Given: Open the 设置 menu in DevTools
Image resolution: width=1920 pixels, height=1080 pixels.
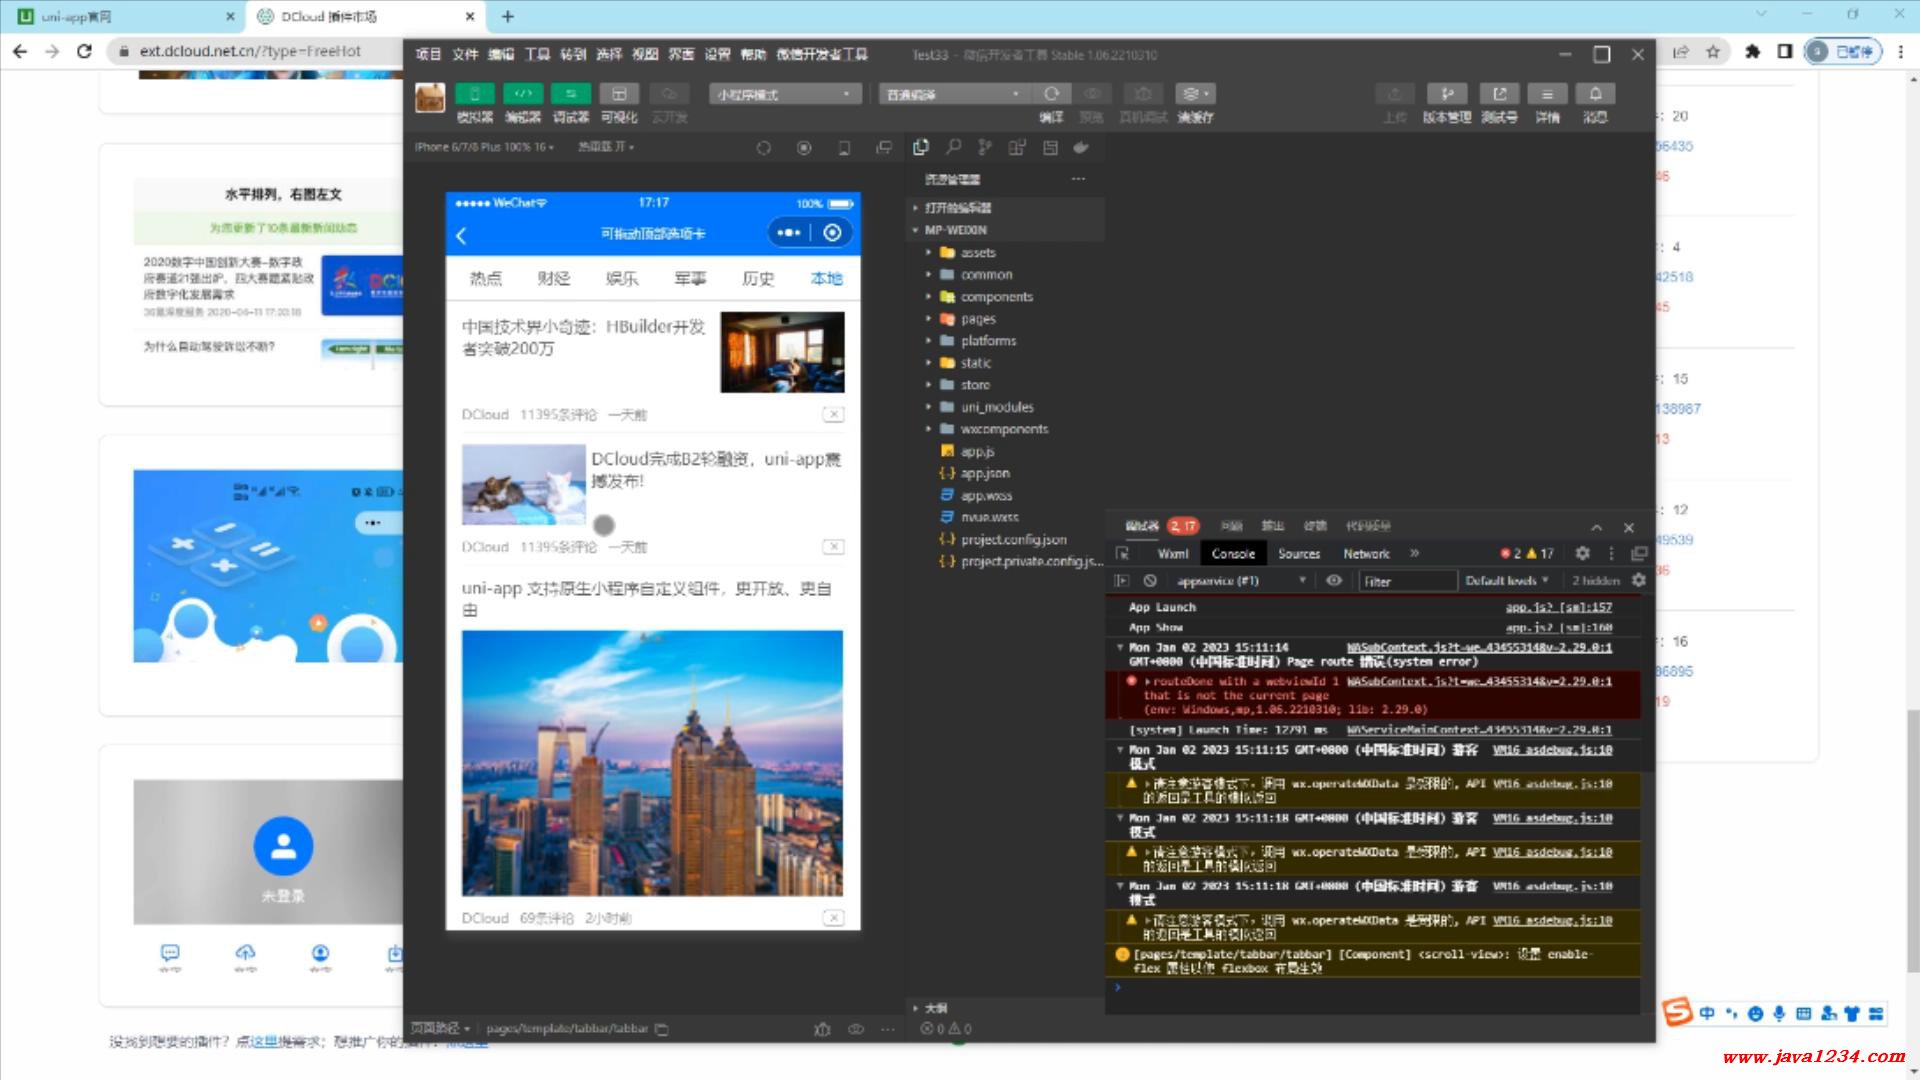Looking at the screenshot, I should click(717, 54).
